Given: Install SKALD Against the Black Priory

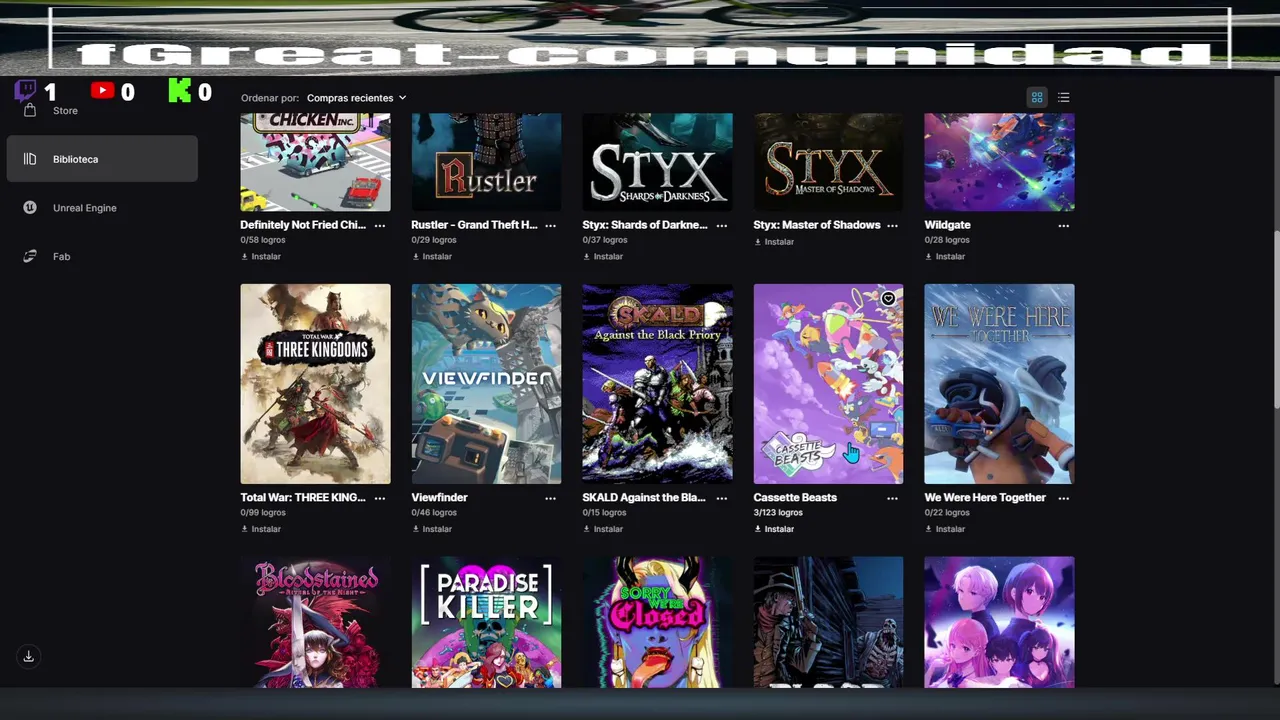Looking at the screenshot, I should coord(603,529).
